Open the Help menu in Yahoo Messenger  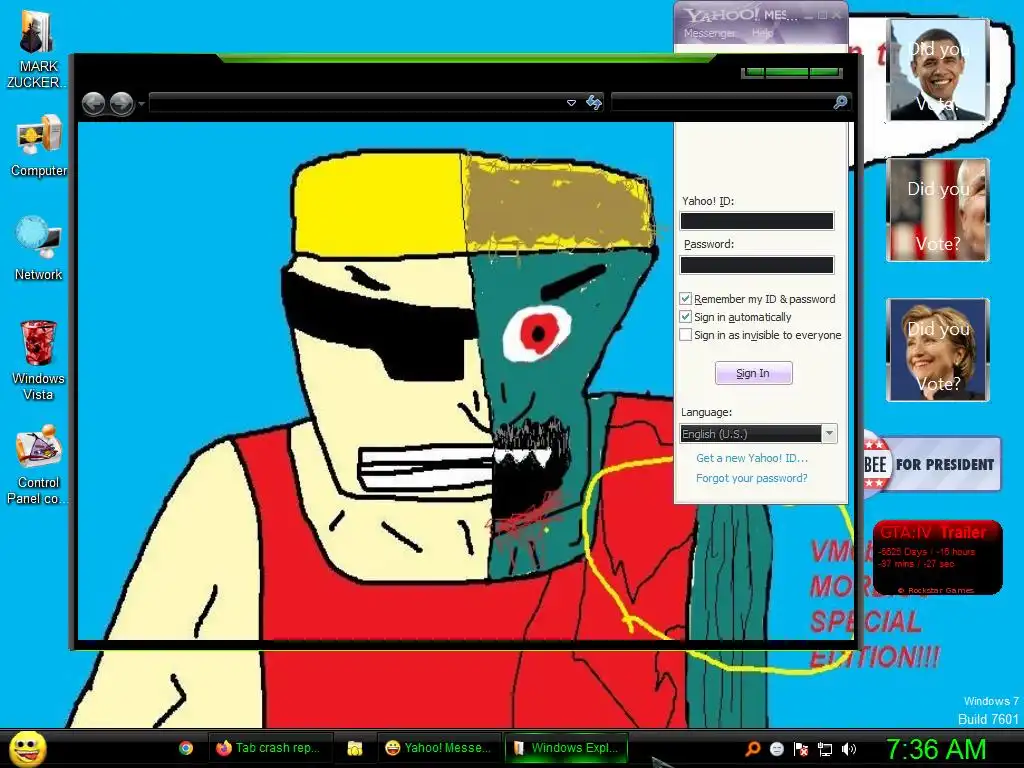[x=762, y=33]
